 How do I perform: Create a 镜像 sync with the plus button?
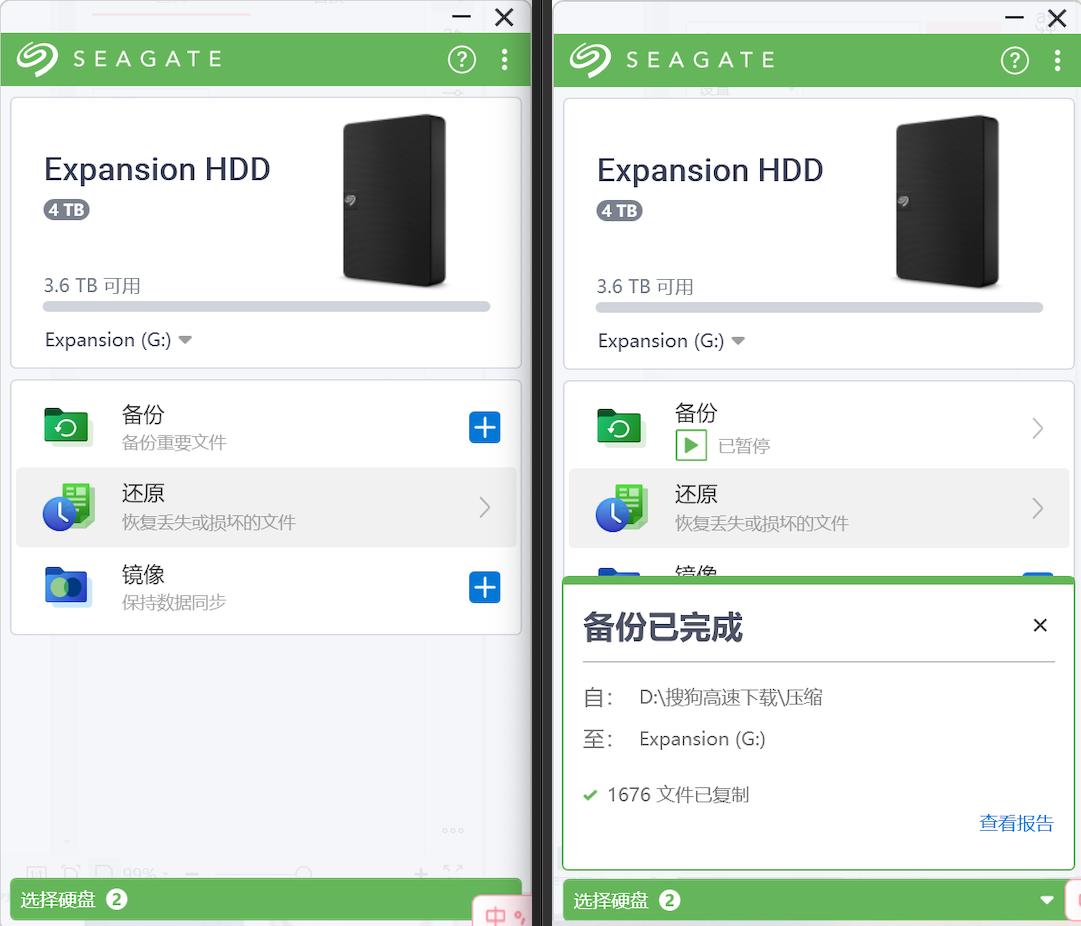click(x=484, y=587)
